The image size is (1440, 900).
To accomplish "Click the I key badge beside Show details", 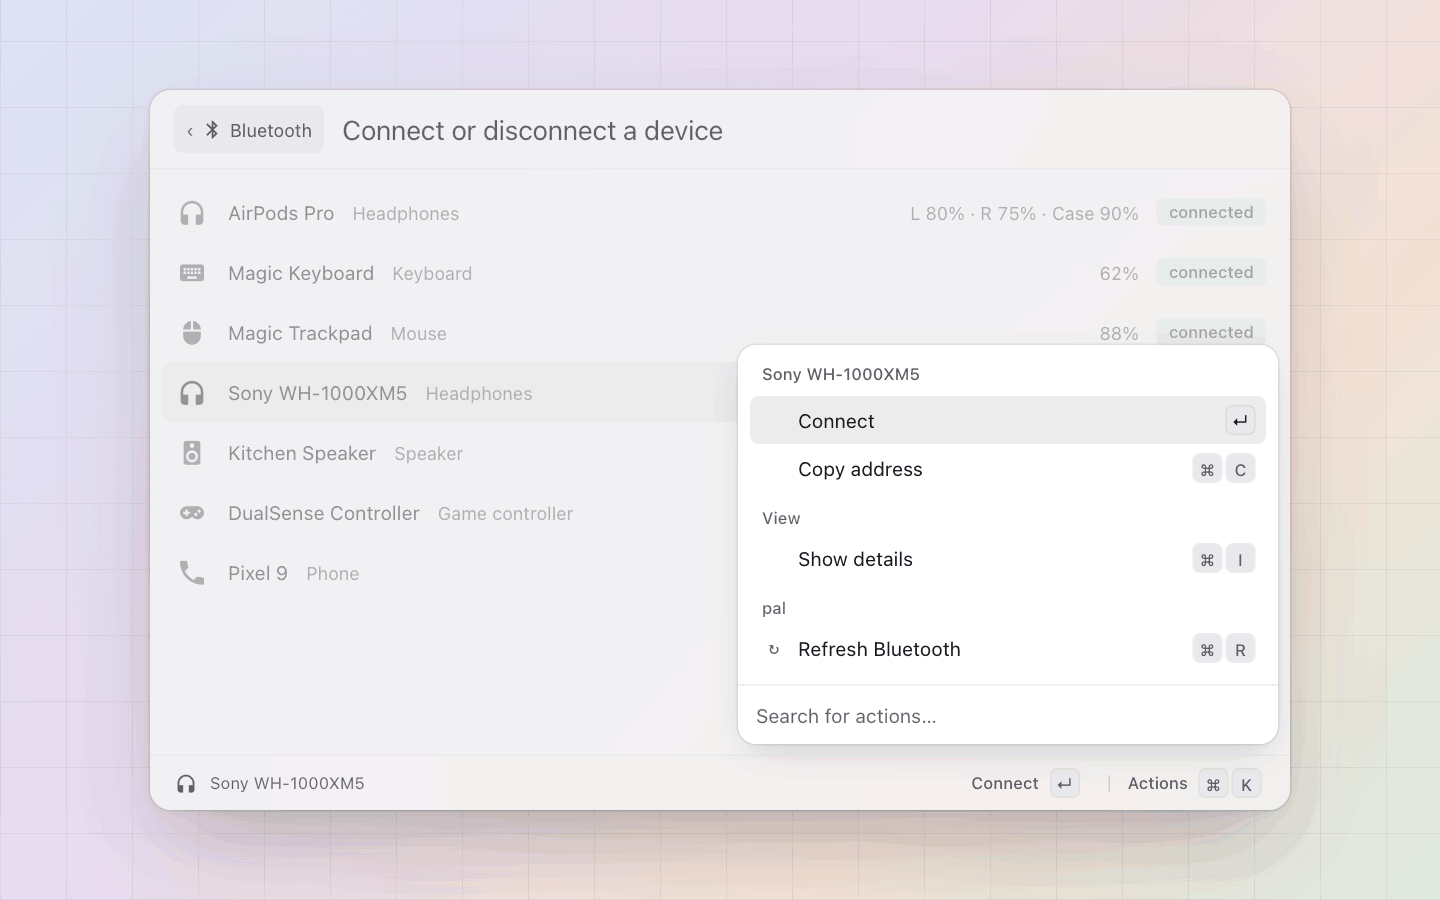I will (1240, 560).
